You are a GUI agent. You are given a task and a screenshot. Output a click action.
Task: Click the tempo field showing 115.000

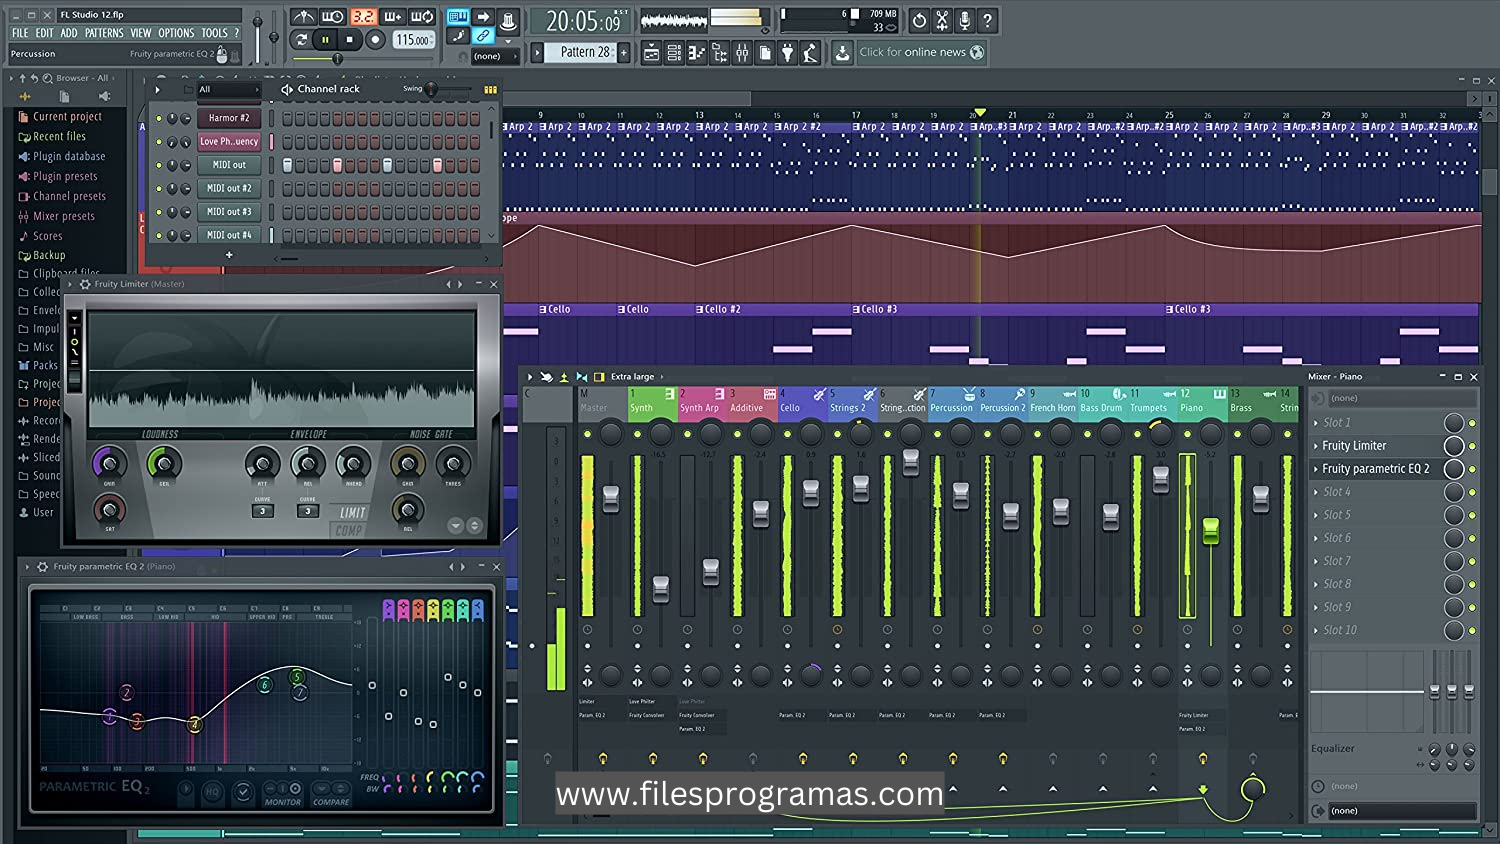[412, 40]
